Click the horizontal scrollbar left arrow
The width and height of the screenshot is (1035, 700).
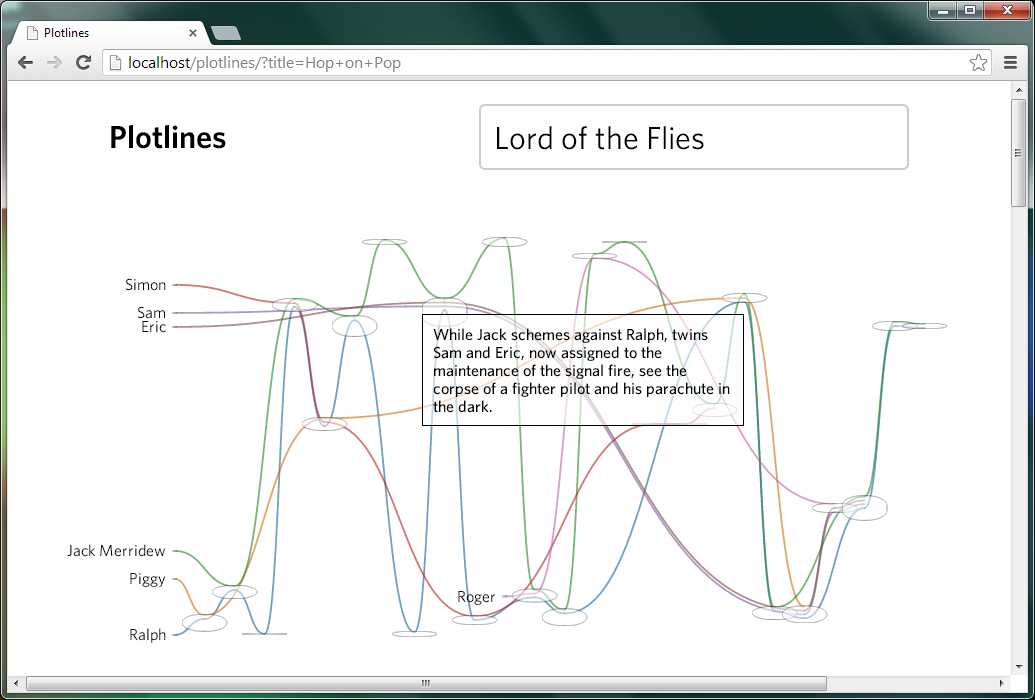(17, 683)
